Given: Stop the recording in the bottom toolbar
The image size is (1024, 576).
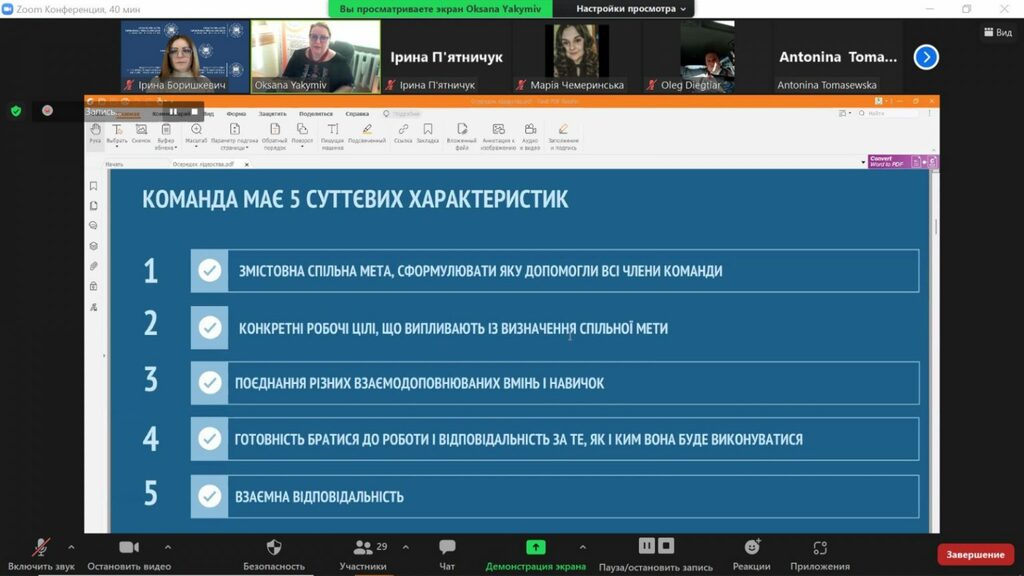Looking at the screenshot, I should [666, 545].
